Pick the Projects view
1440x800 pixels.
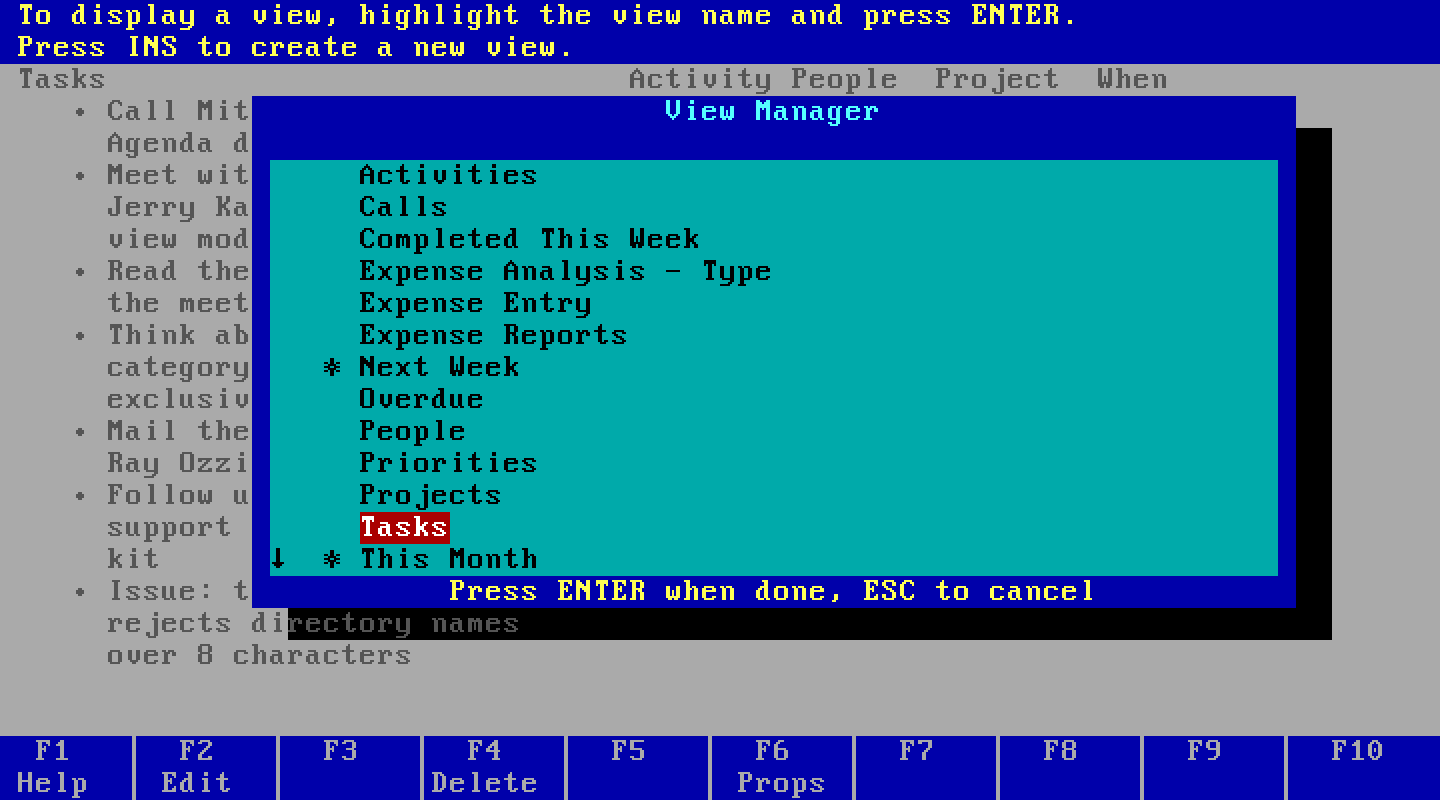tap(430, 495)
